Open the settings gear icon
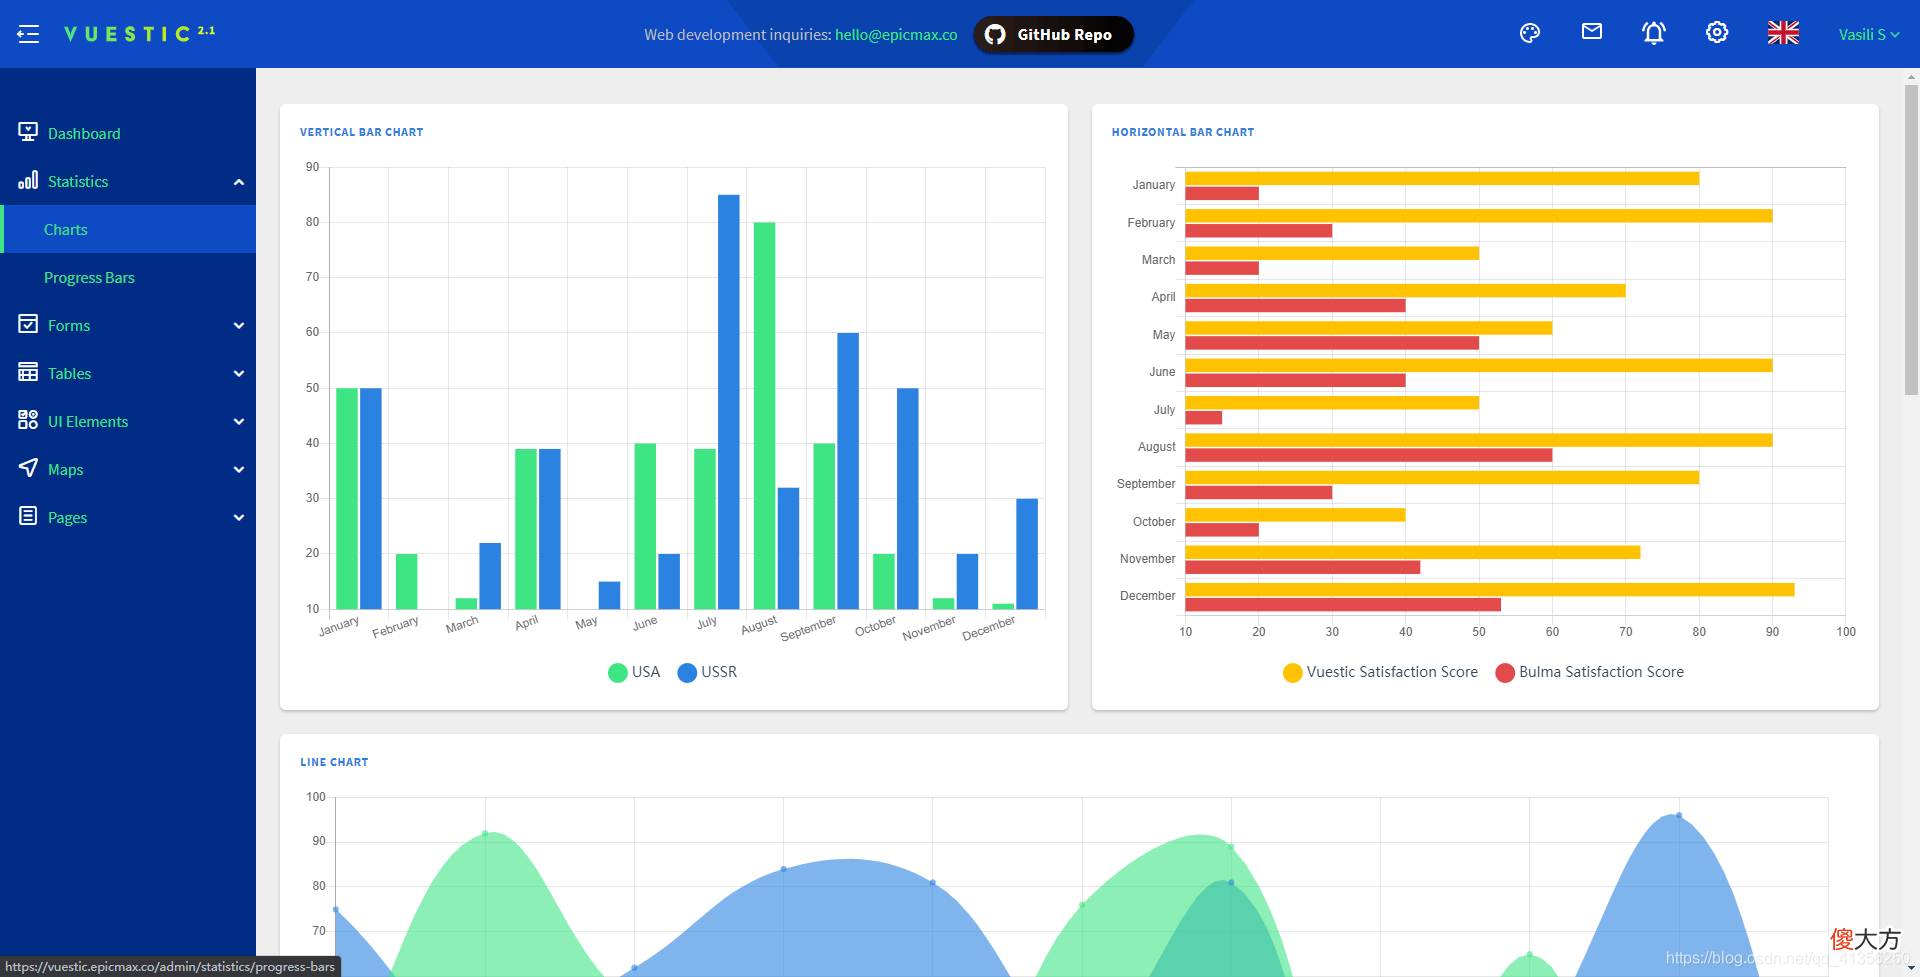This screenshot has width=1920, height=977. pyautogui.click(x=1717, y=32)
